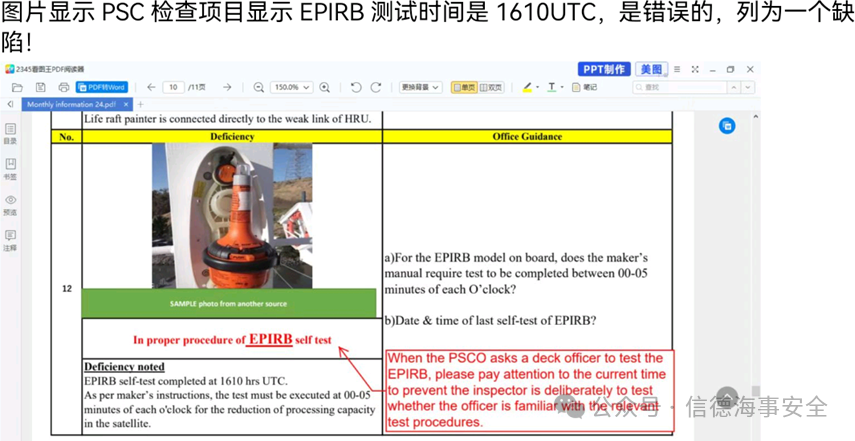The image size is (855, 441).
Task: Collapse the sidebar with the left chevron
Action: tap(10, 104)
